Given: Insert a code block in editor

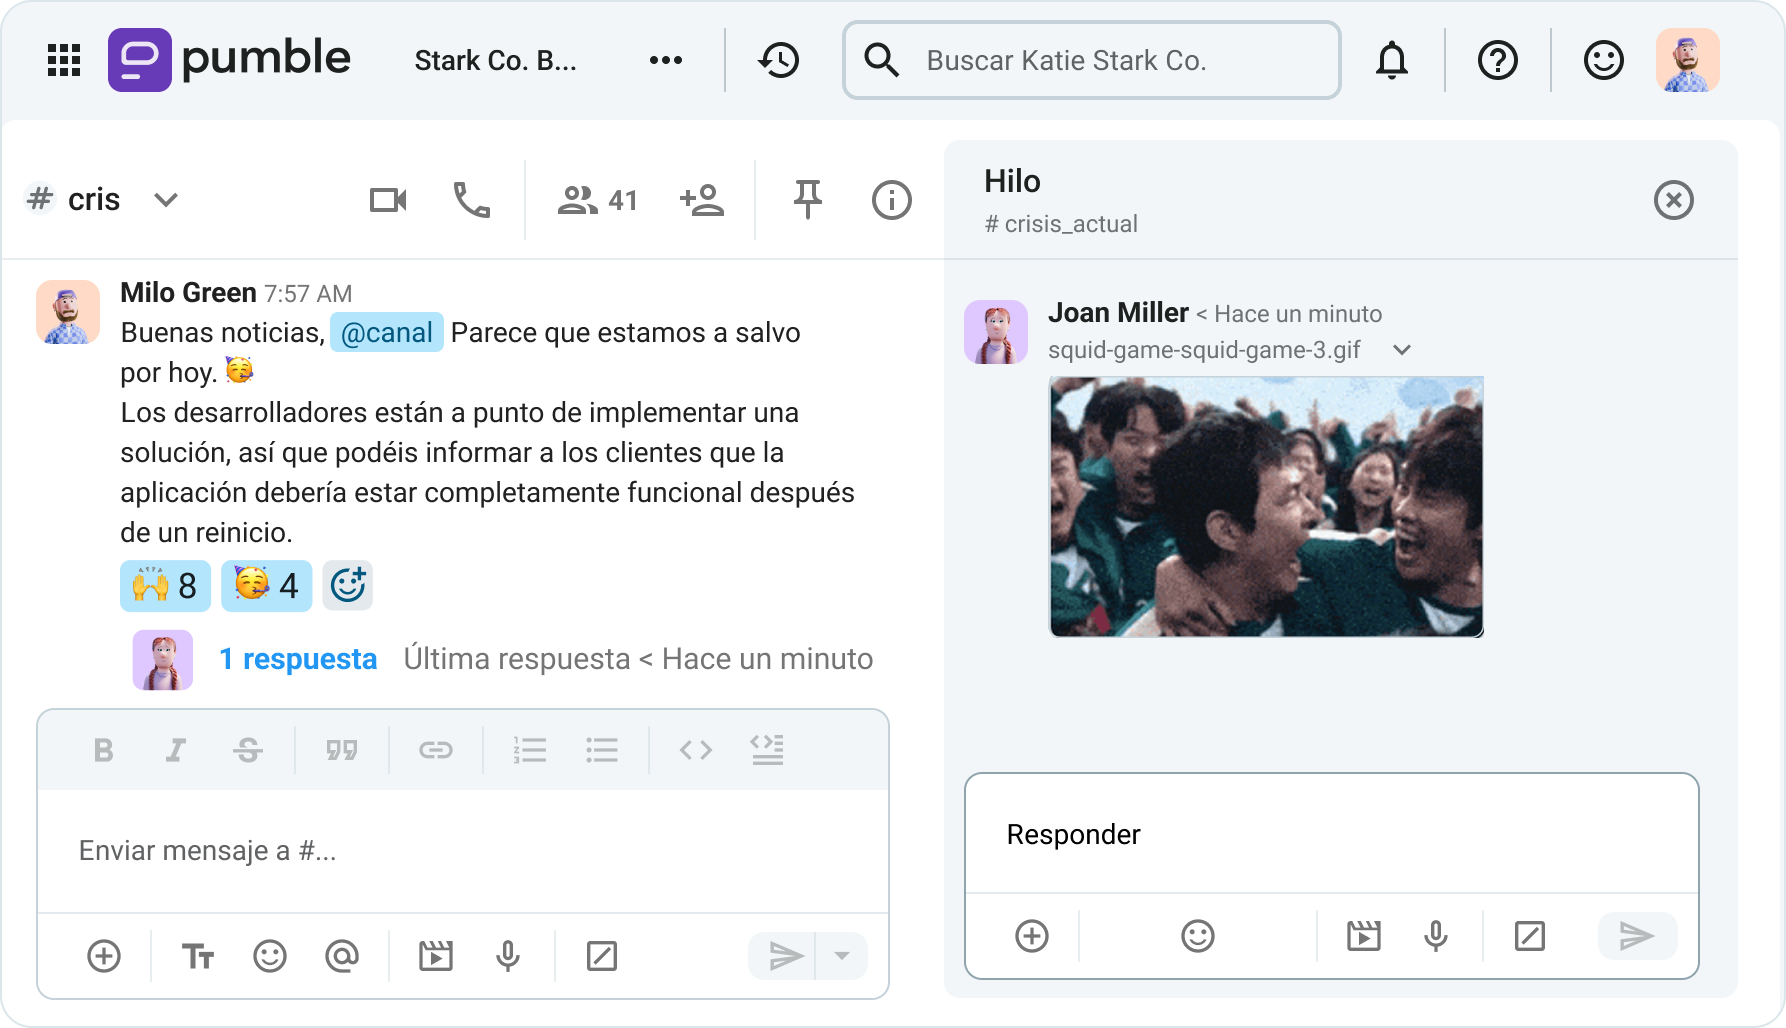Looking at the screenshot, I should point(694,749).
